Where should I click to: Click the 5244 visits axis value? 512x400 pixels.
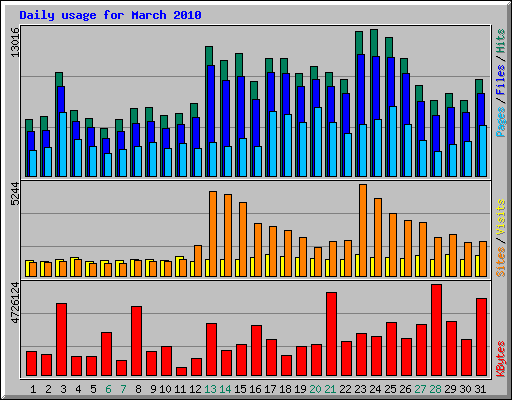(15, 194)
